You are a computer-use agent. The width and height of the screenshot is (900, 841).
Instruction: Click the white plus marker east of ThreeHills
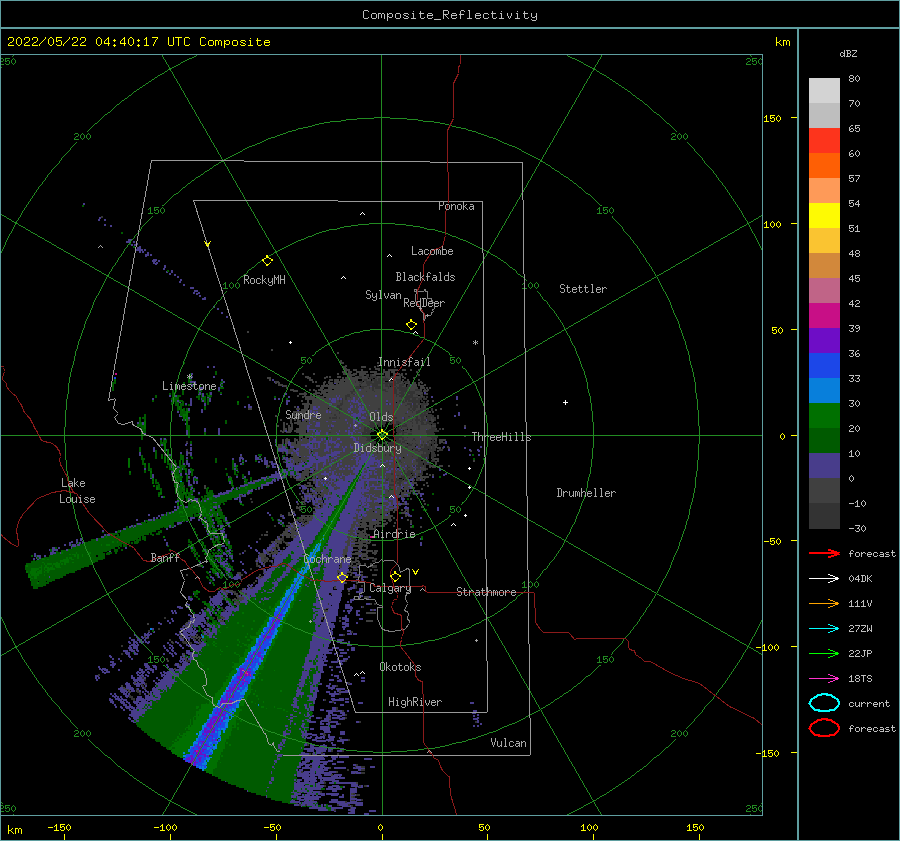tap(565, 402)
